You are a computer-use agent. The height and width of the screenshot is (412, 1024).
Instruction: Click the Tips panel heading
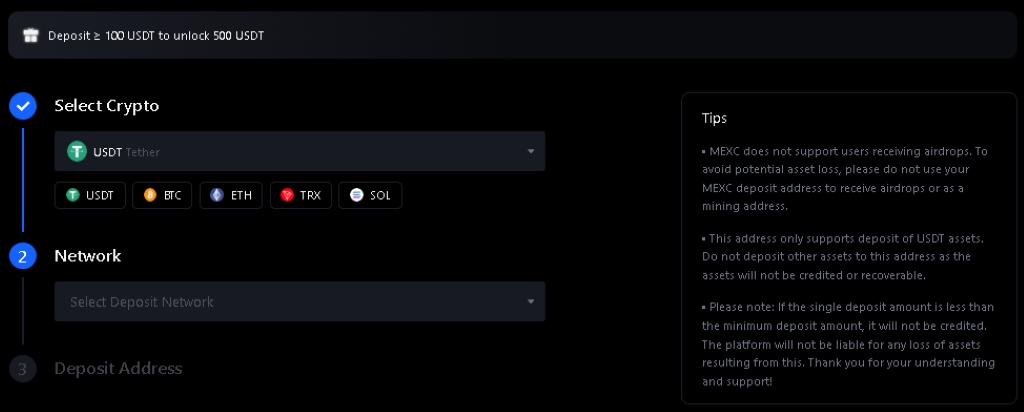pos(714,118)
